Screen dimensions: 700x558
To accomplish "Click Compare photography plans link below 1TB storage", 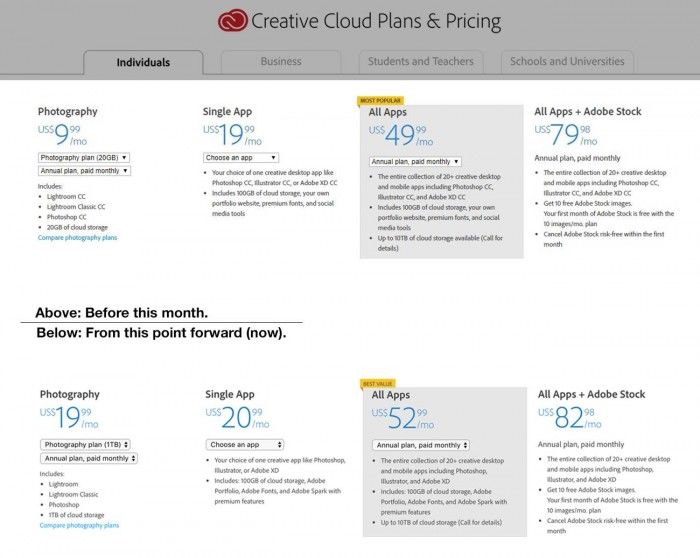I will (x=79, y=525).
